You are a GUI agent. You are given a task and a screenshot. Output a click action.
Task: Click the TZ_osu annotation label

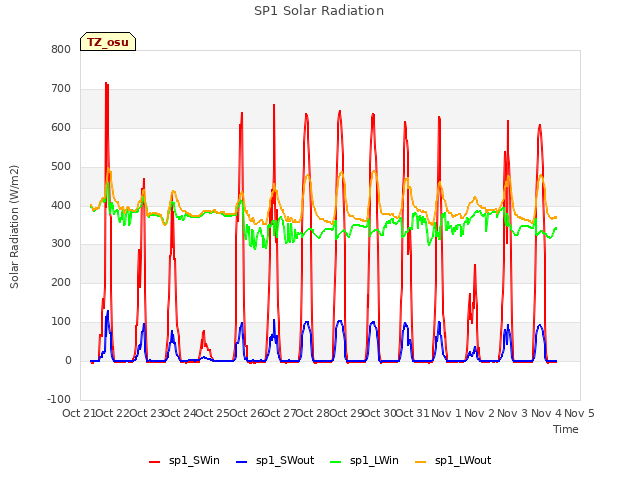108,42
